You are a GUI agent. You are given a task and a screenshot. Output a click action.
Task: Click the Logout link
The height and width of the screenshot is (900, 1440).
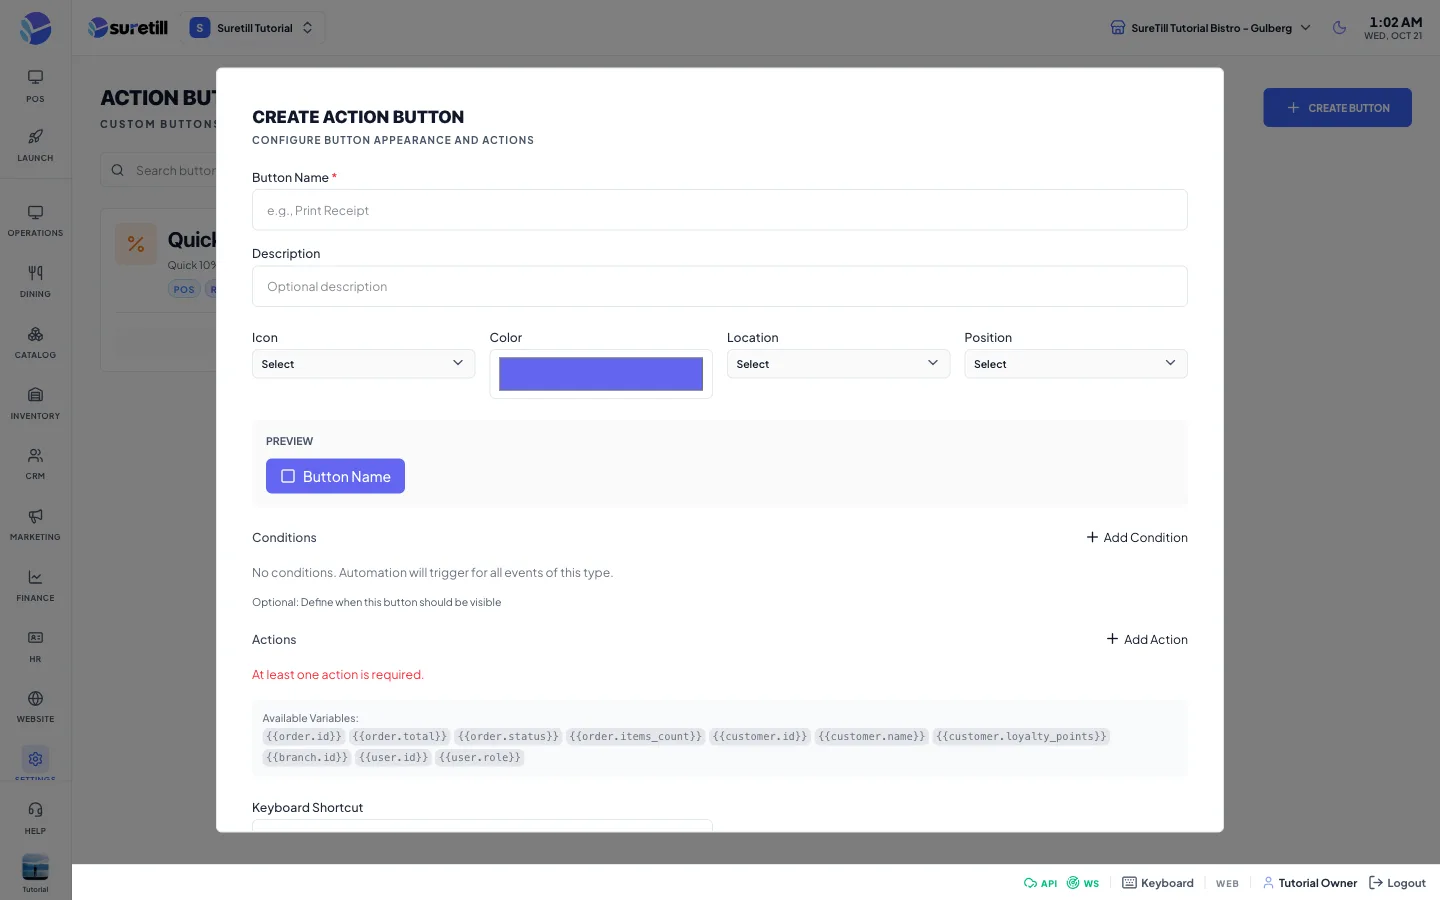[x=1397, y=883]
